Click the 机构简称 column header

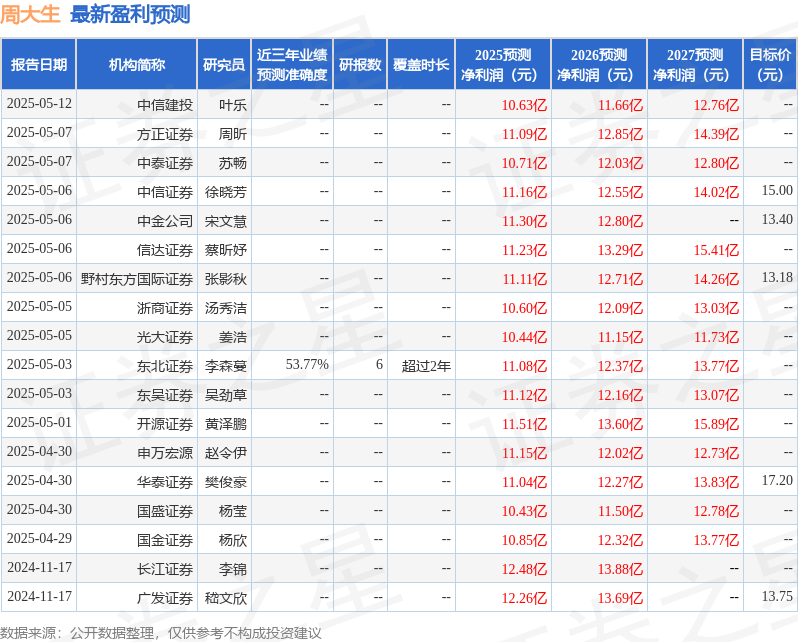pos(136,65)
